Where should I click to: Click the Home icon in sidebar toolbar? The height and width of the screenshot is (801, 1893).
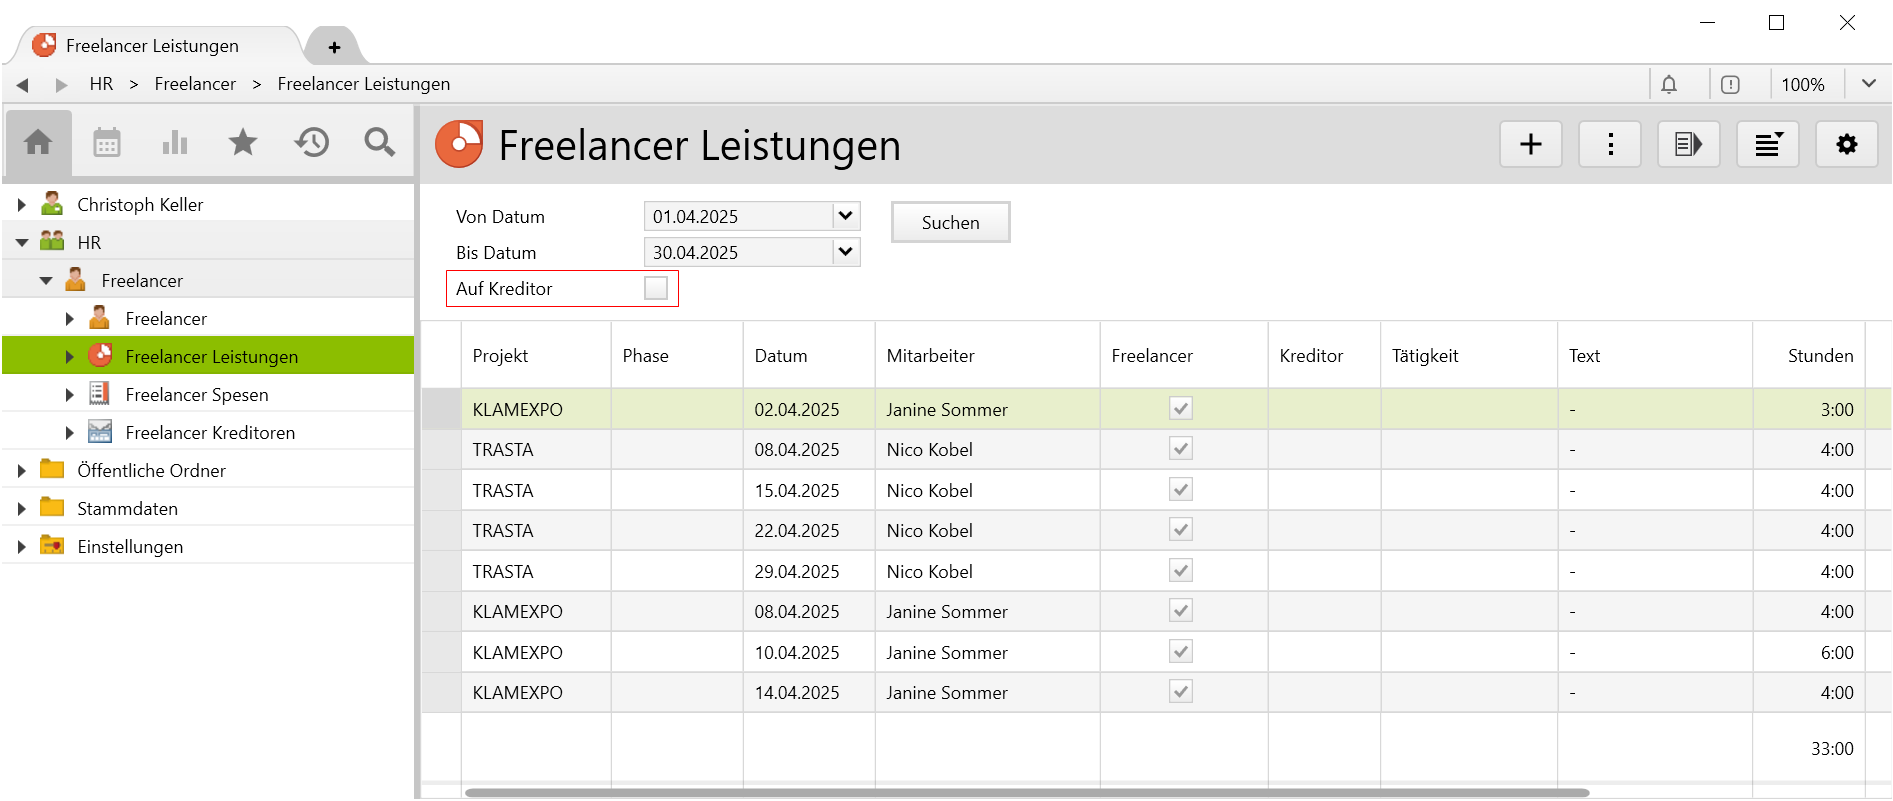(38, 143)
